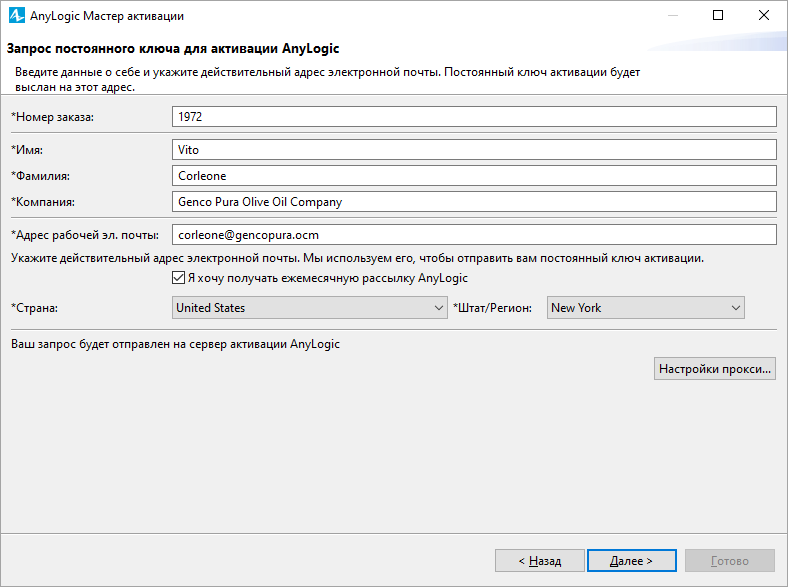The image size is (788, 587).
Task: Click the AnyLogic Мастер активации window title
Action: click(107, 16)
